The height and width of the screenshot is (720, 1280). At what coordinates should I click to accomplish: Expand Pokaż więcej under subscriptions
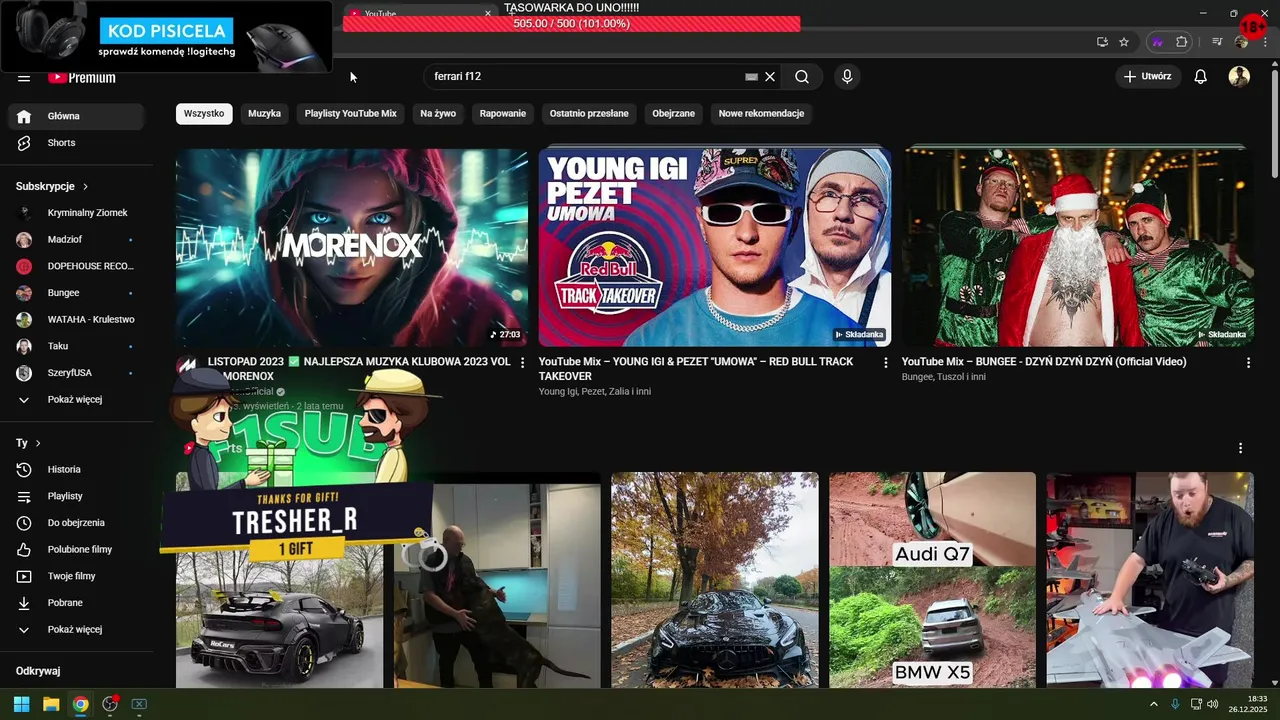pyautogui.click(x=76, y=399)
